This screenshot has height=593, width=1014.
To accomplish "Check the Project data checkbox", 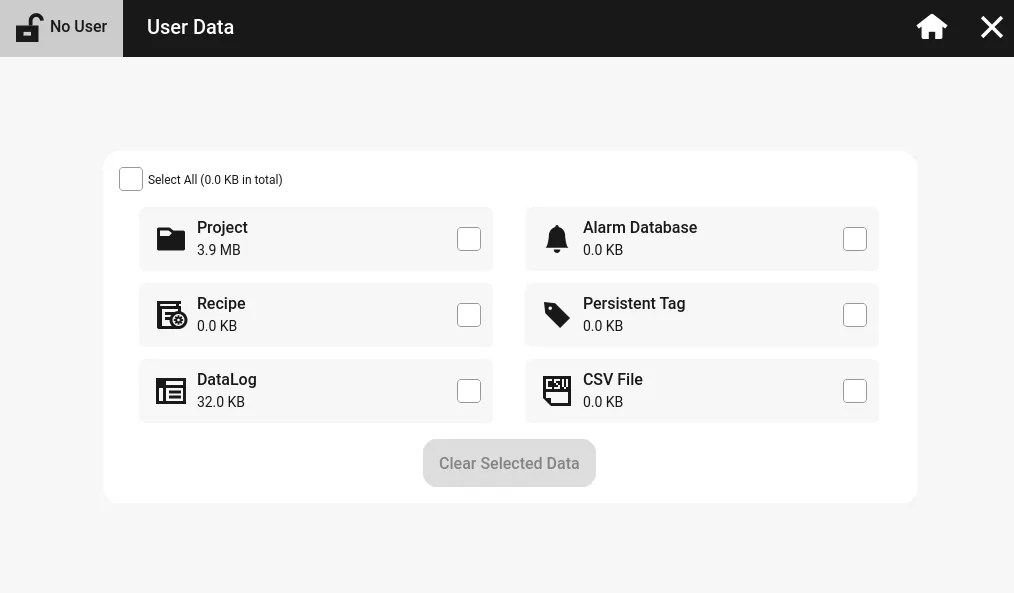I will [x=469, y=239].
